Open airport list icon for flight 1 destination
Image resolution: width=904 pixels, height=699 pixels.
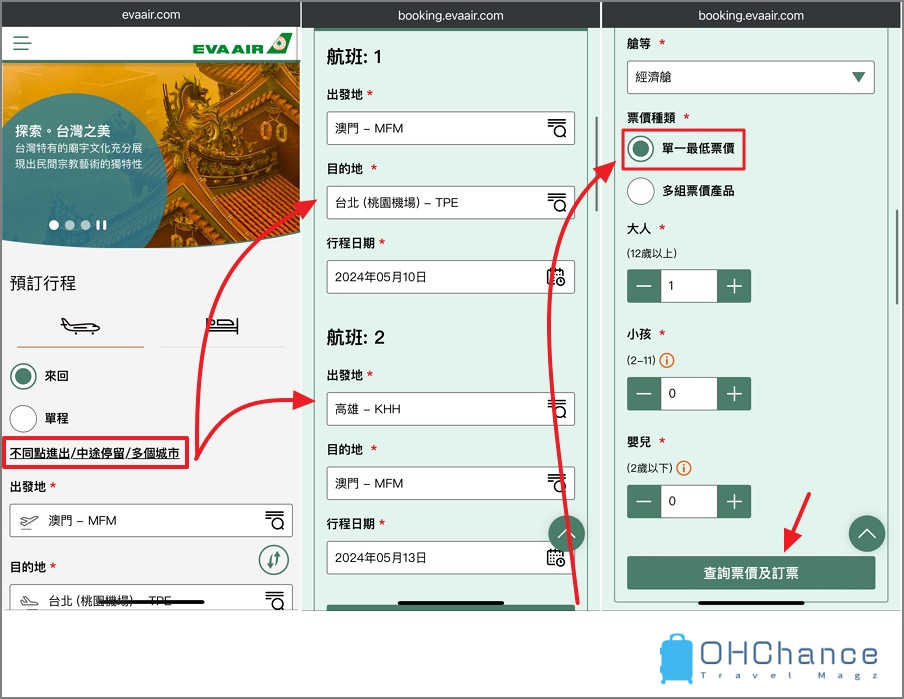(x=557, y=202)
